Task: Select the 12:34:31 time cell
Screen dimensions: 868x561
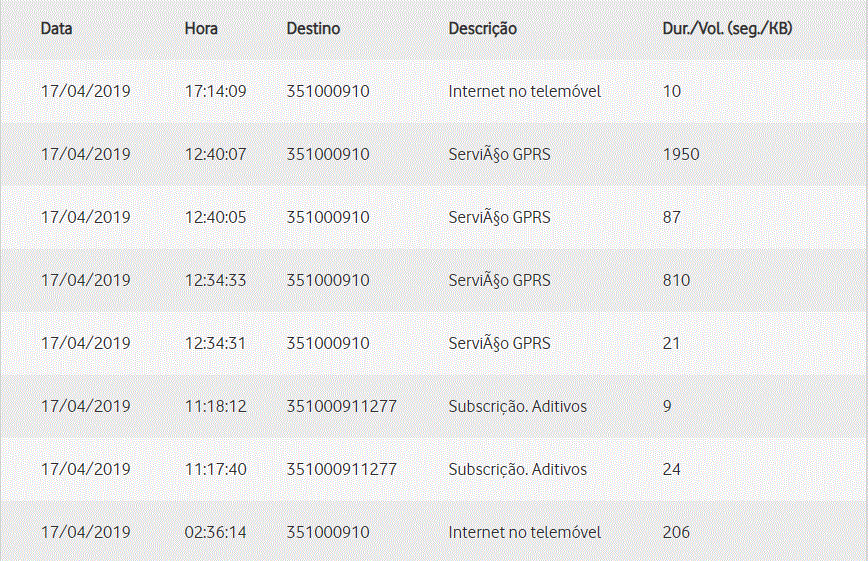Action: [215, 343]
